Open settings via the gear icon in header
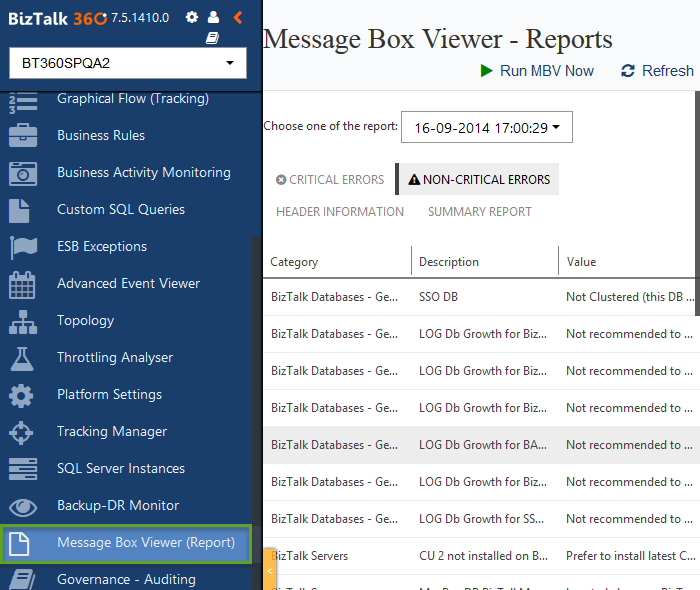Viewport: 700px width, 590px height. (192, 17)
